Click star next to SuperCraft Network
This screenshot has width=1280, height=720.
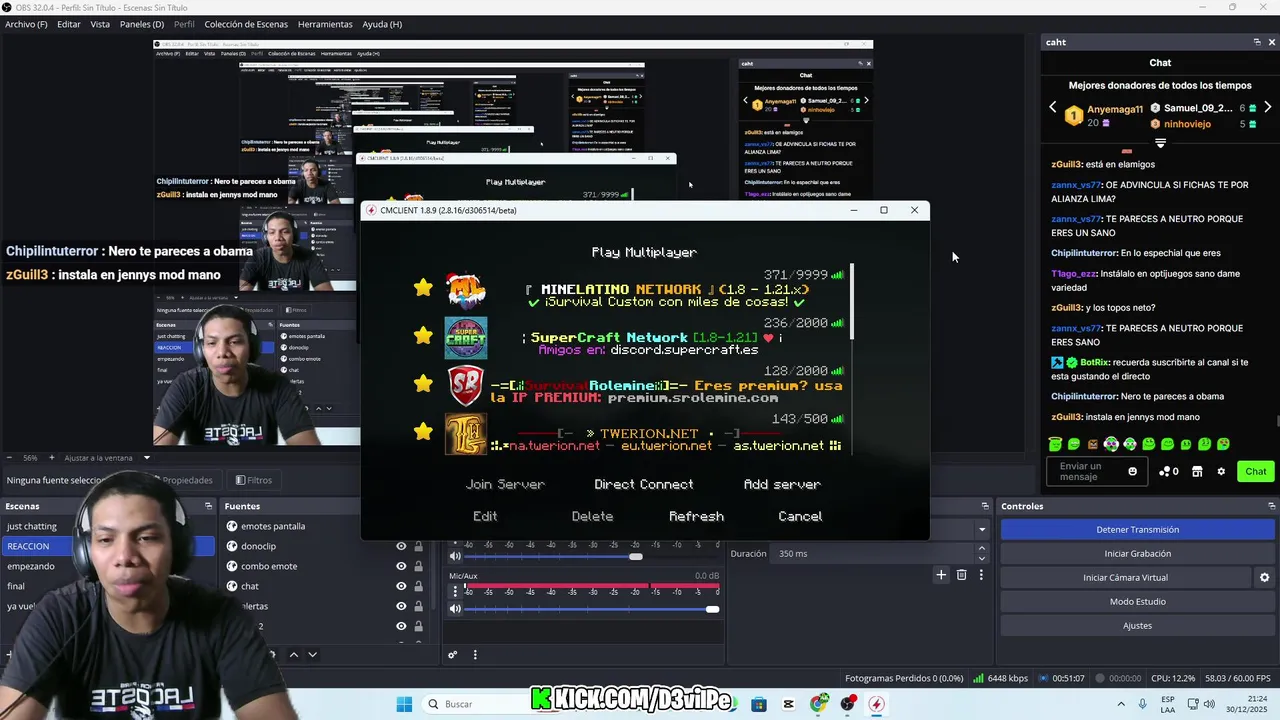tap(423, 336)
